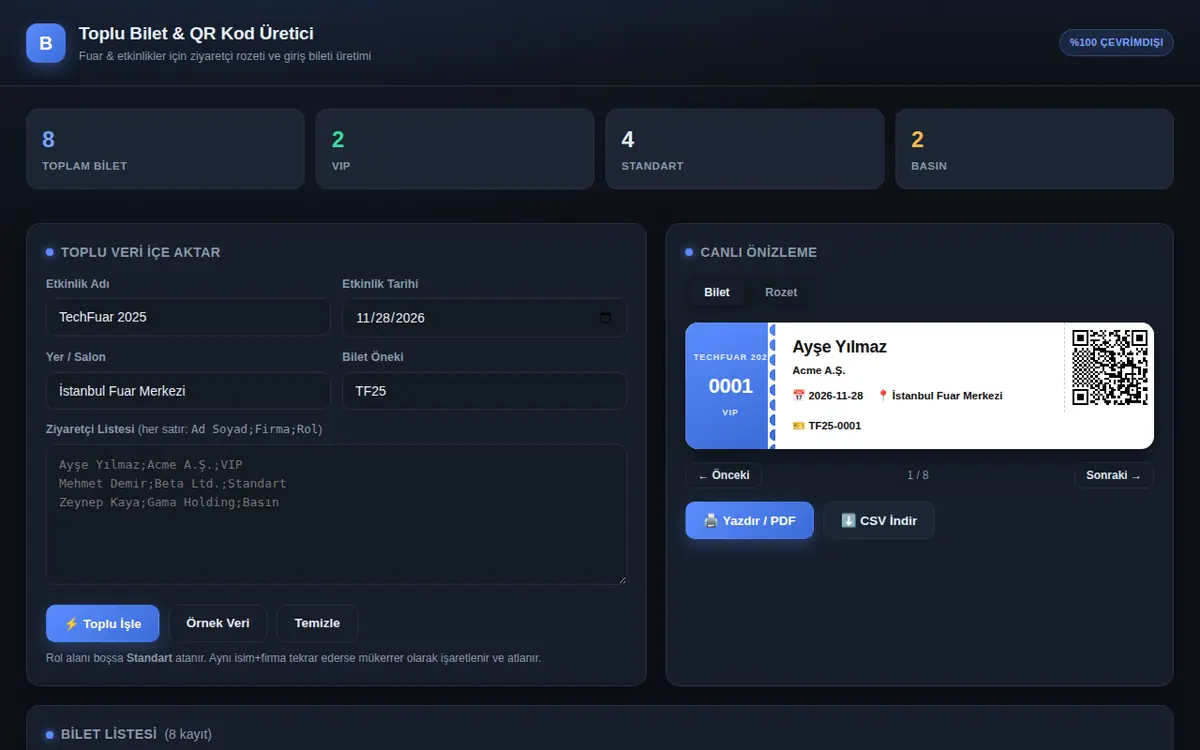This screenshot has height=750, width=1200.
Task: Click the Toplu Bilet & QR Kod Üretici title
Action: (196, 34)
